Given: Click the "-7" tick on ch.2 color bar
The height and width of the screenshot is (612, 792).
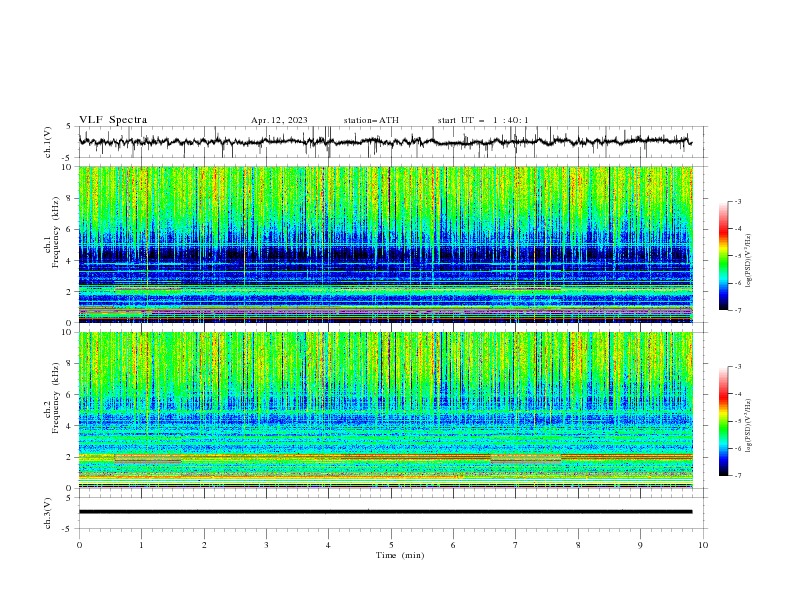Looking at the screenshot, I should coord(738,476).
